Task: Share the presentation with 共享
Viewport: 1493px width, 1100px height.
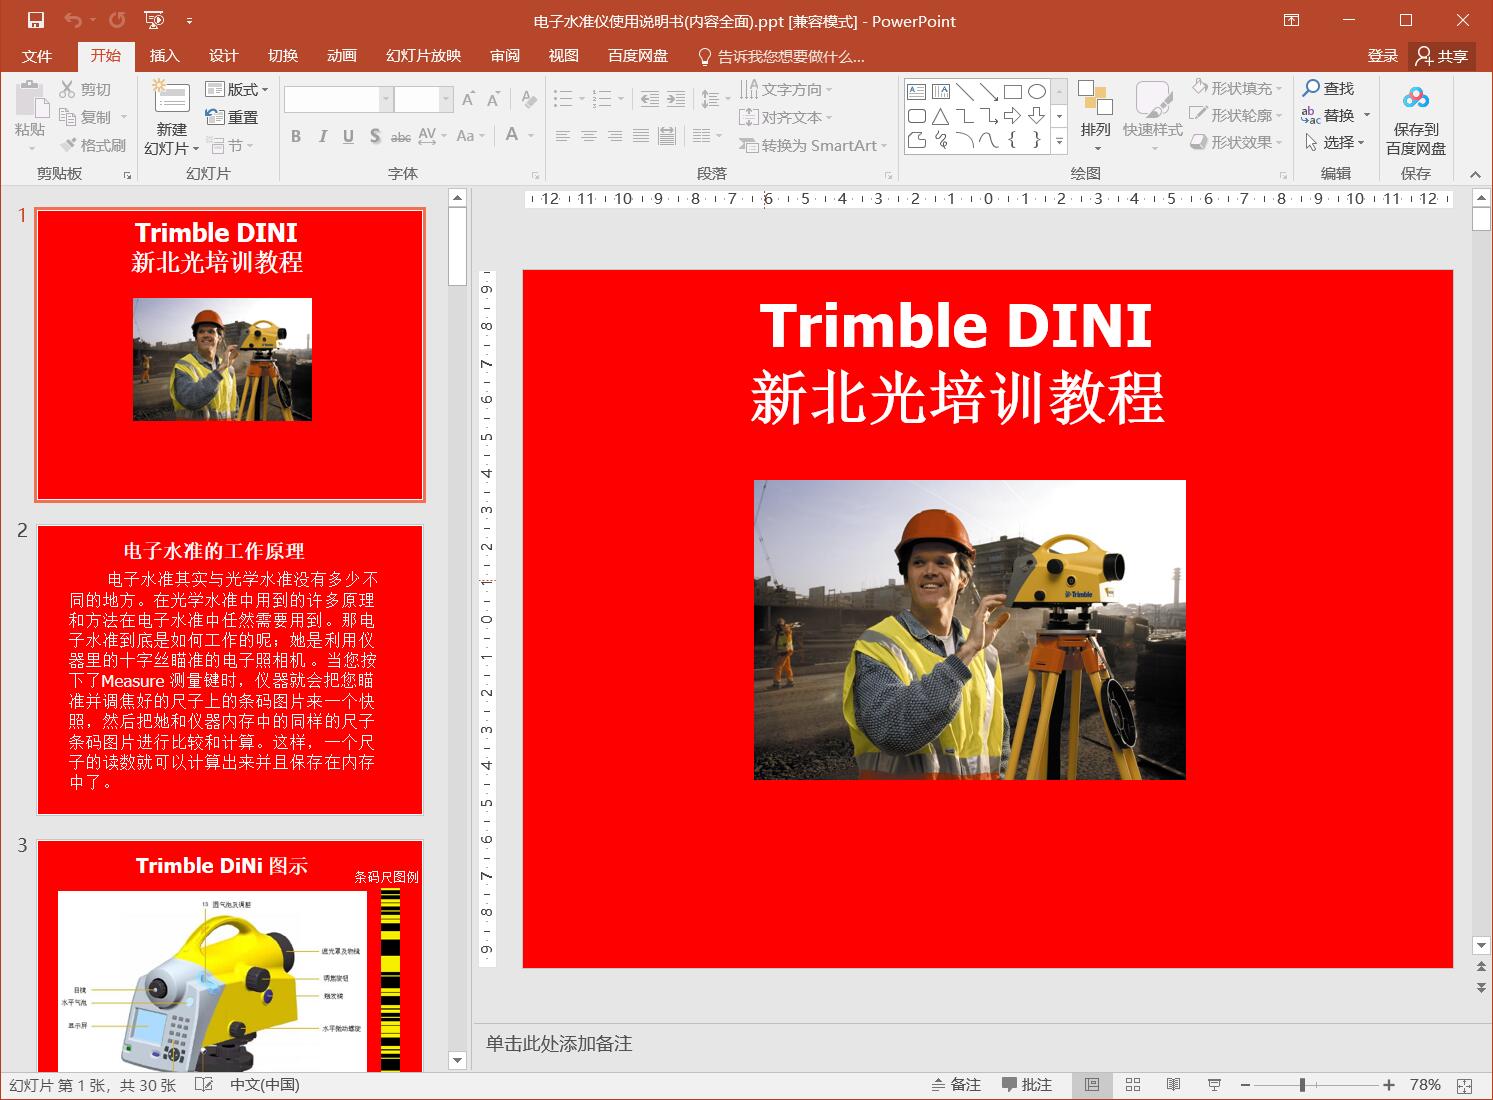Action: click(x=1441, y=56)
